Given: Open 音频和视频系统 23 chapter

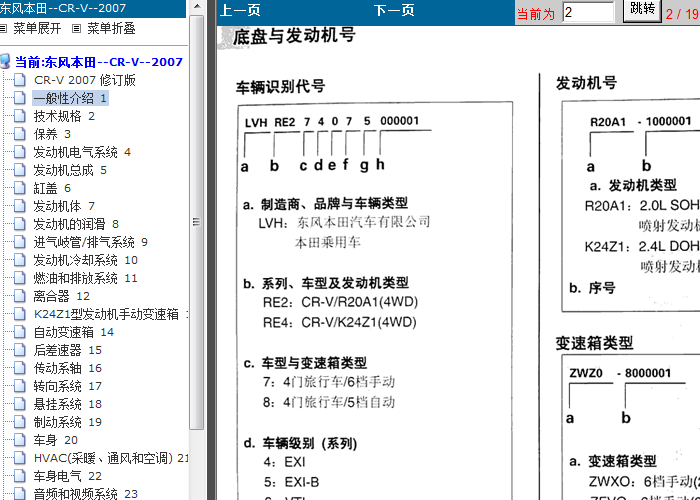Looking at the screenshot, I should click(86, 494).
